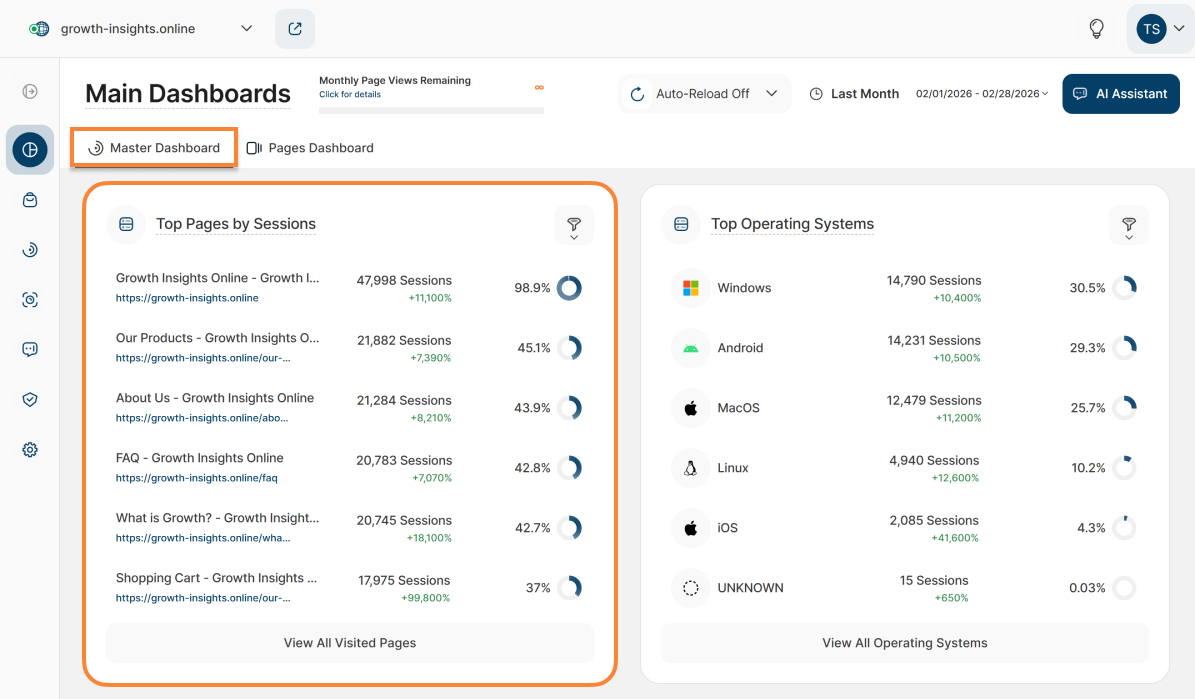Image resolution: width=1195 pixels, height=699 pixels.
Task: Open the date range 02/01/2026 - 02/28/2026 picker
Action: coord(982,94)
